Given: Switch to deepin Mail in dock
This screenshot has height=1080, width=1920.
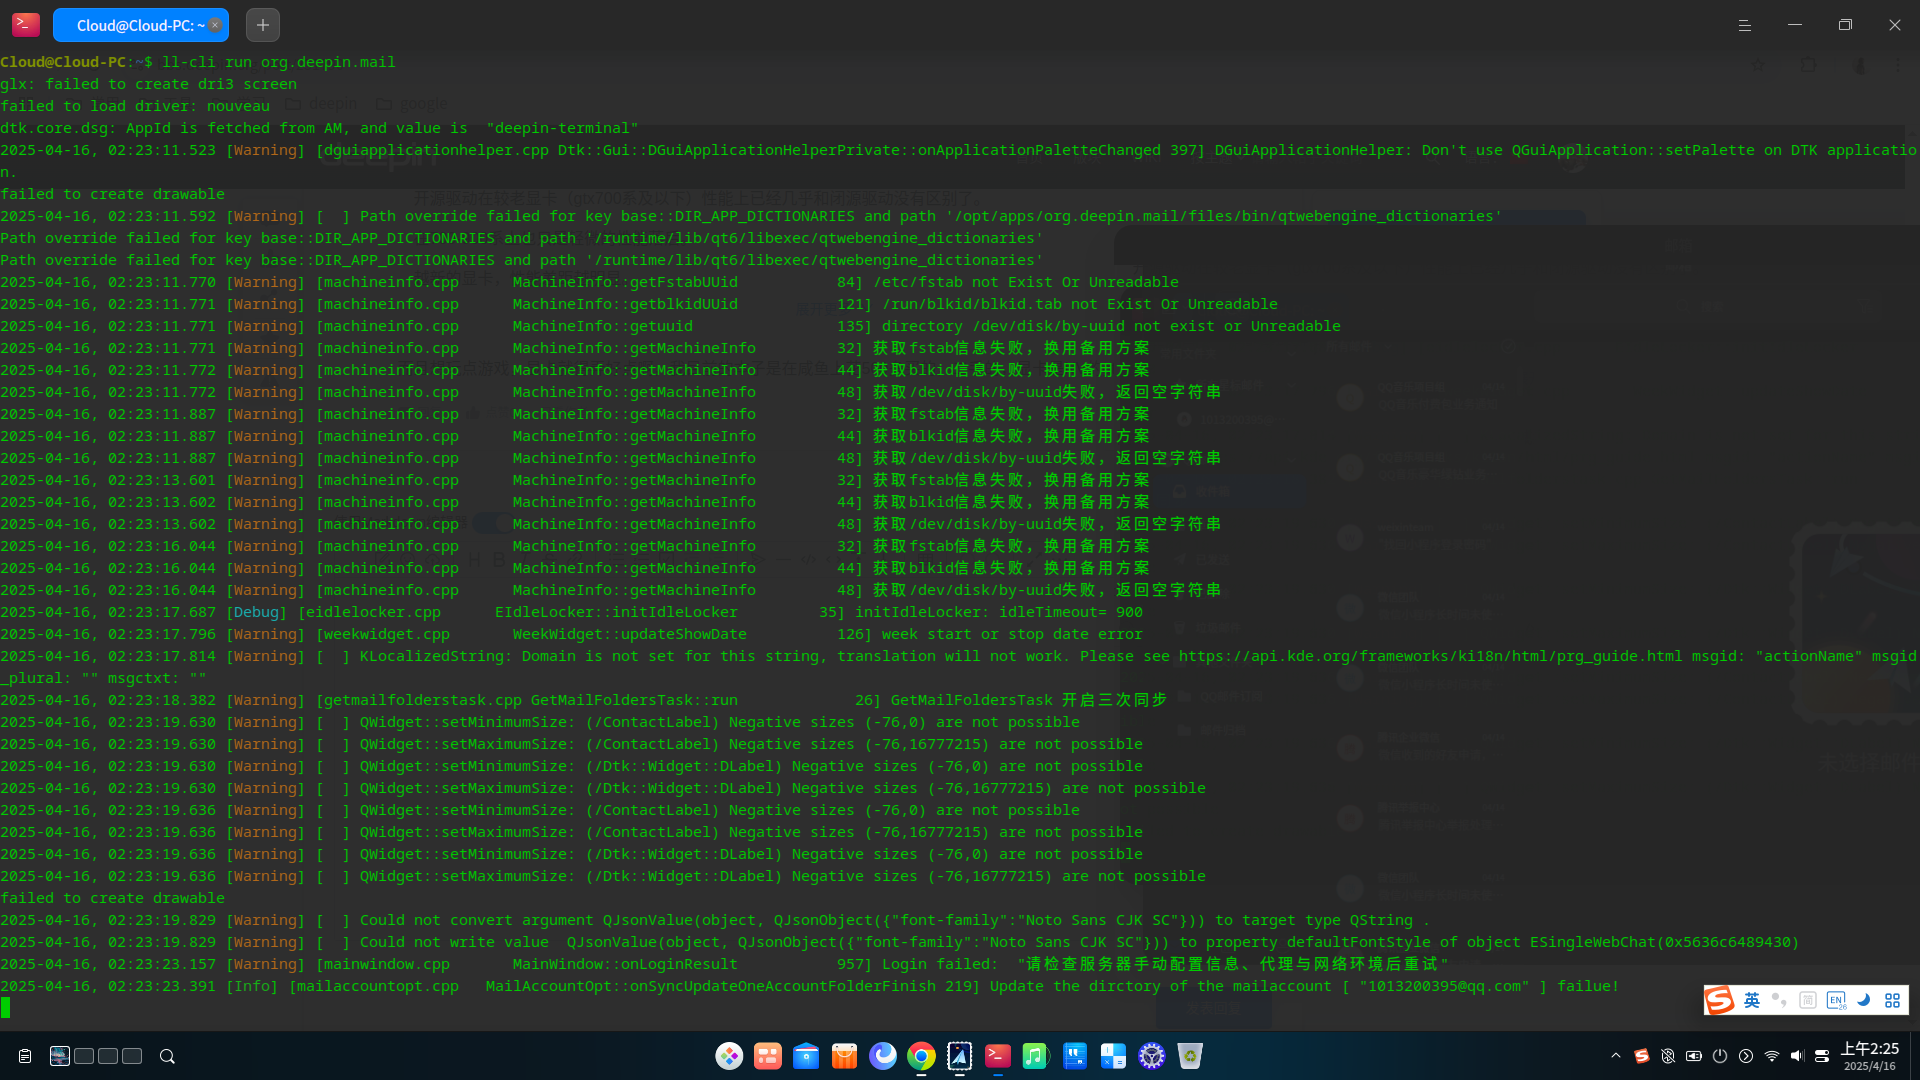Looking at the screenshot, I should pyautogui.click(x=960, y=1056).
